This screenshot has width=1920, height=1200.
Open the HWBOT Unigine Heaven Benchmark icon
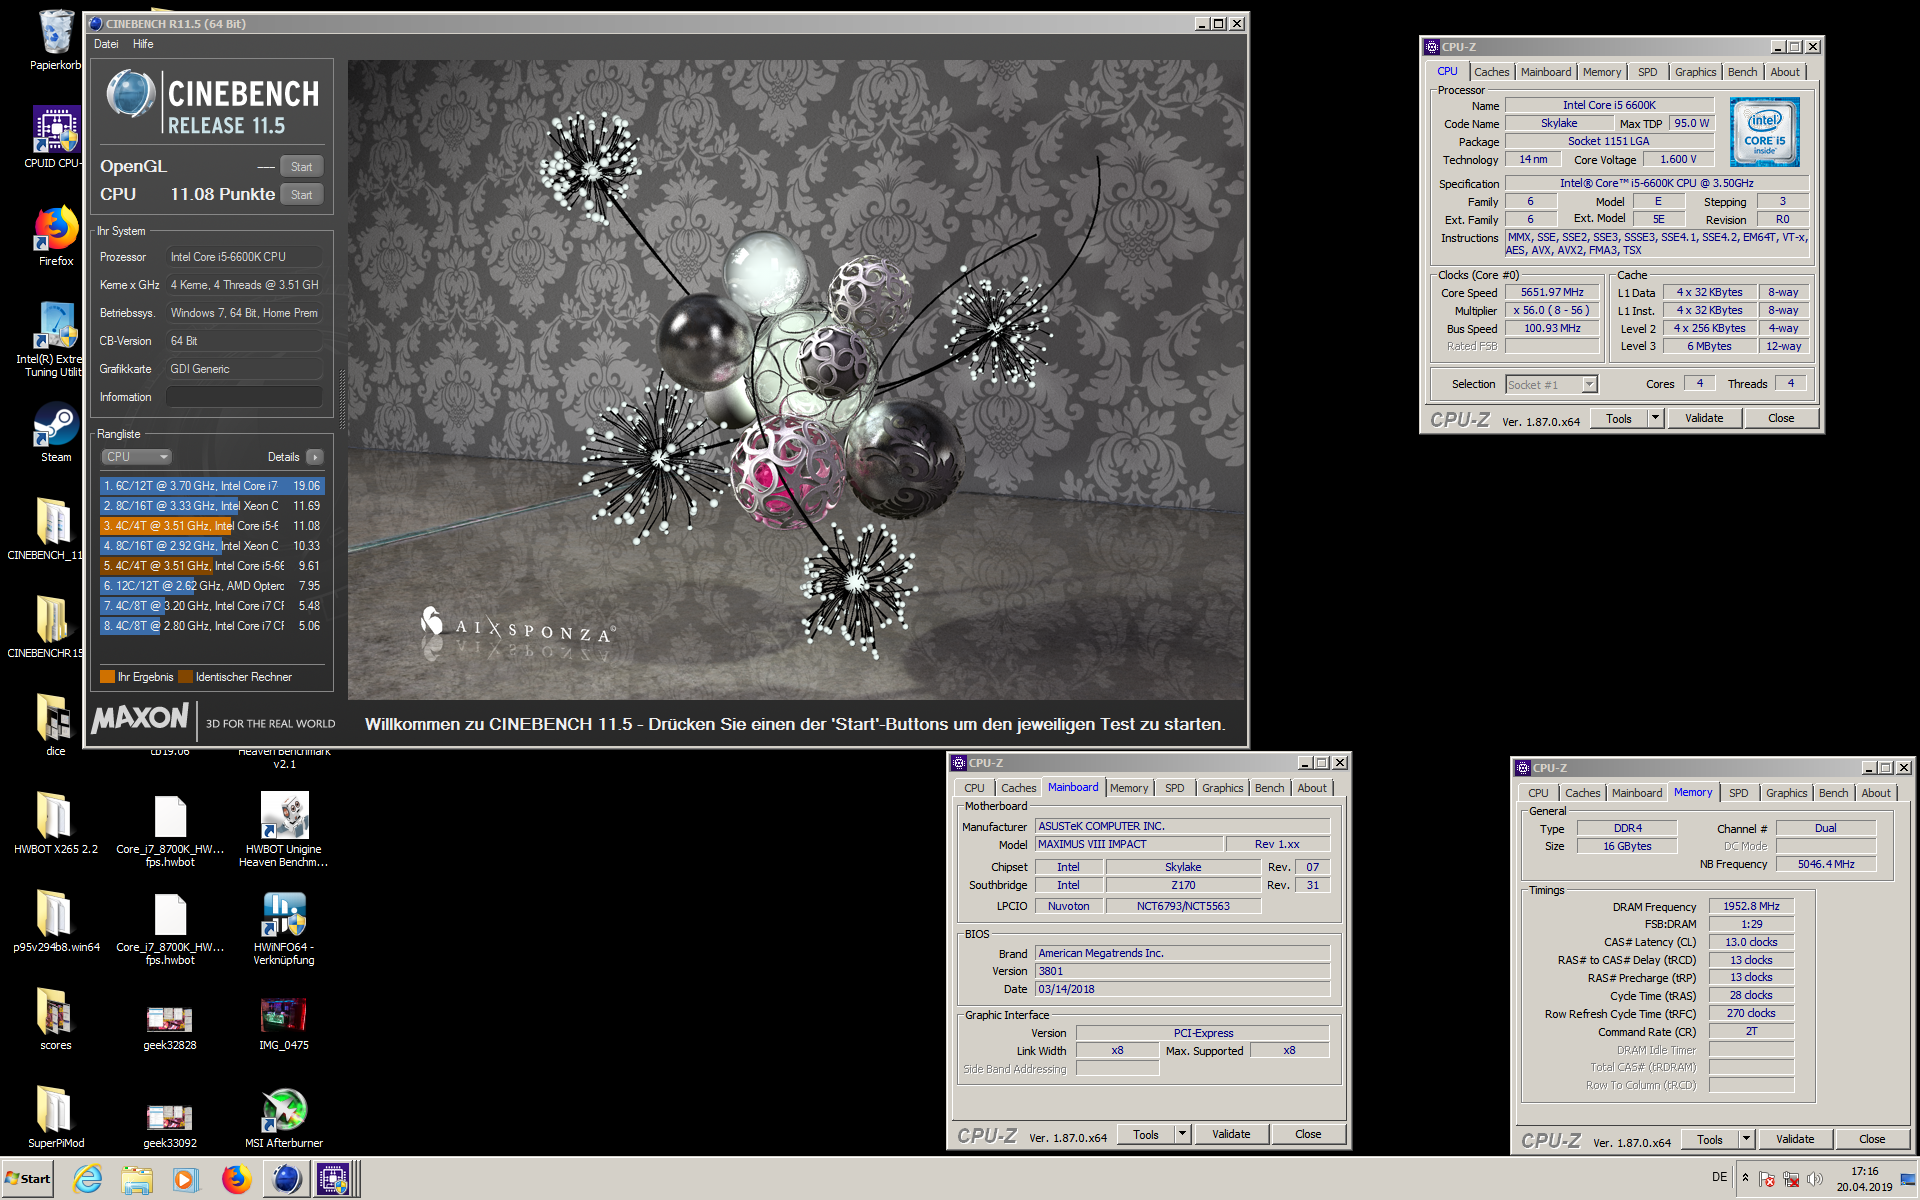284,817
